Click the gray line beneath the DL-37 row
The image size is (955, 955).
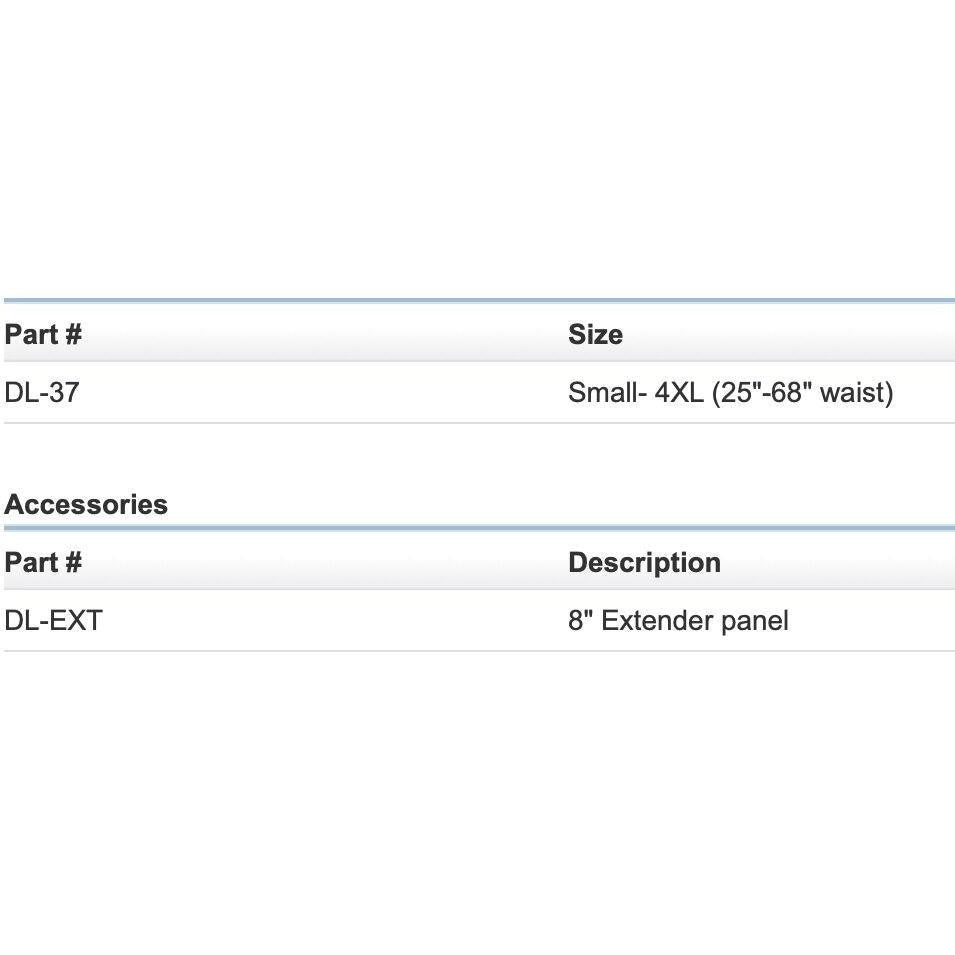pos(478,423)
